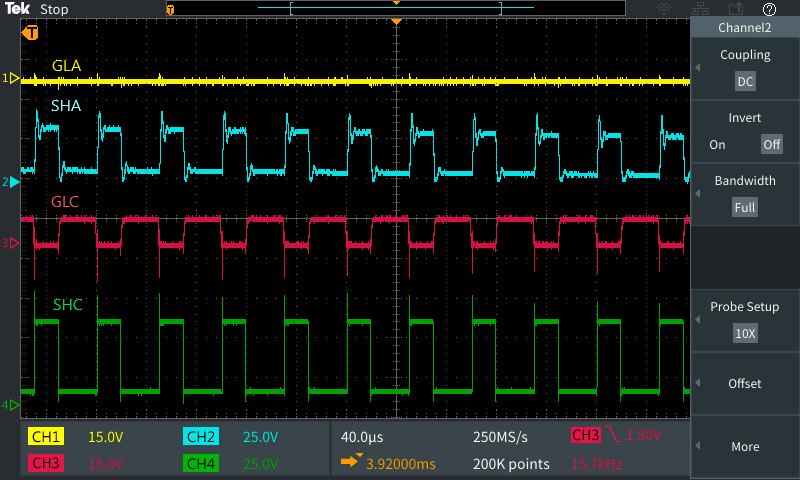The width and height of the screenshot is (800, 480).
Task: Select the DC coupling value
Action: [745, 82]
